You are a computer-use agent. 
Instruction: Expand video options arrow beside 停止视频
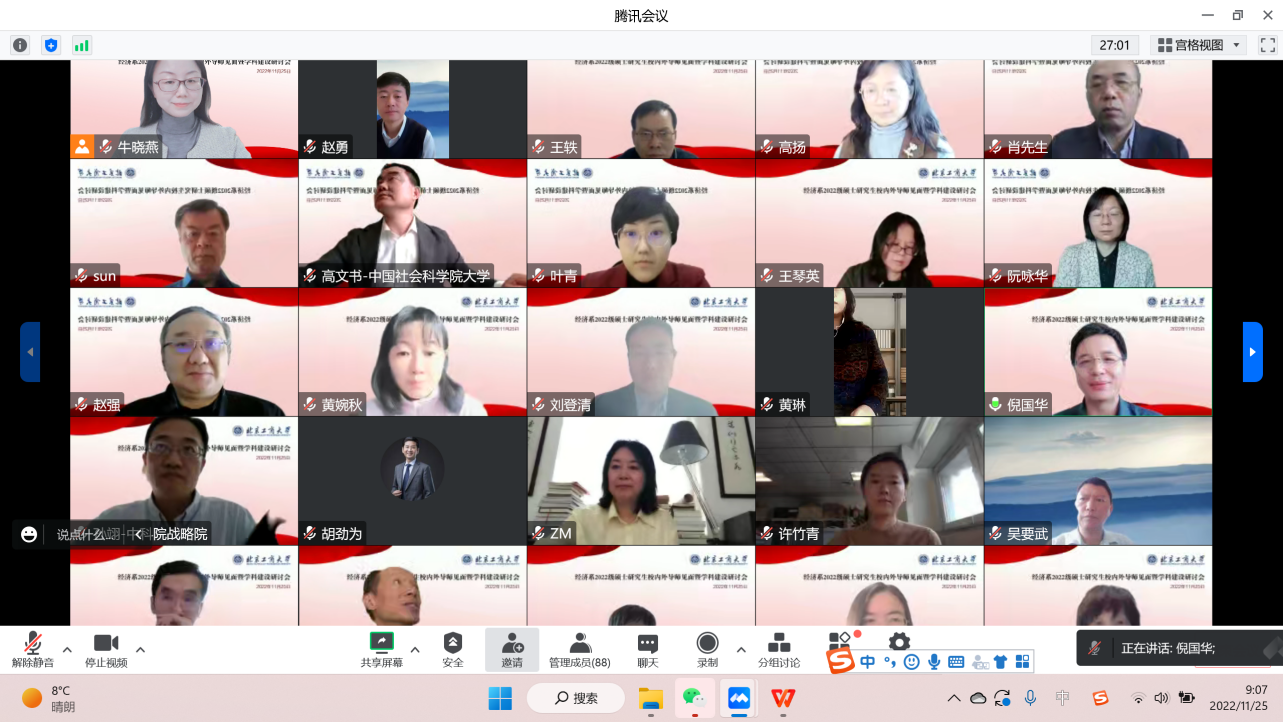(x=140, y=650)
